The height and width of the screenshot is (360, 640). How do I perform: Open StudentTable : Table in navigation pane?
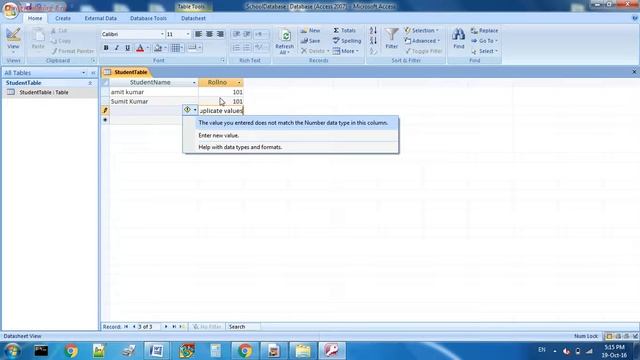[49, 92]
